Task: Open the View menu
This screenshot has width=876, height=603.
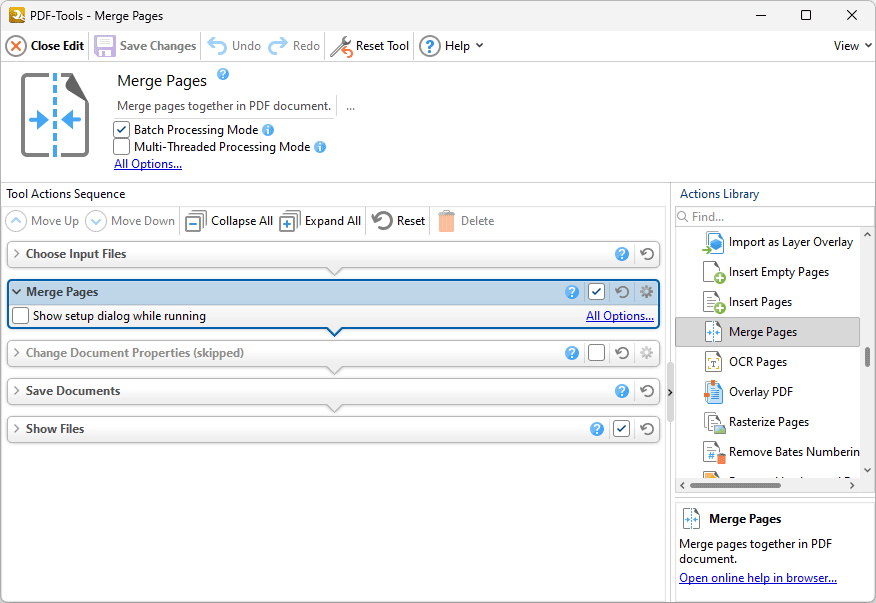Action: [x=852, y=46]
